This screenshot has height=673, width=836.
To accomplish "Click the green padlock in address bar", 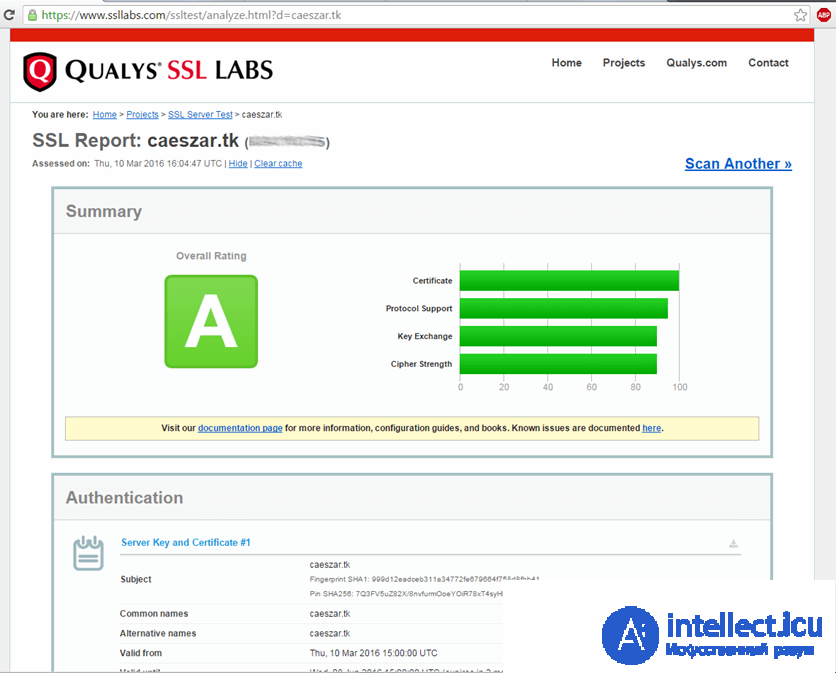I will (33, 15).
